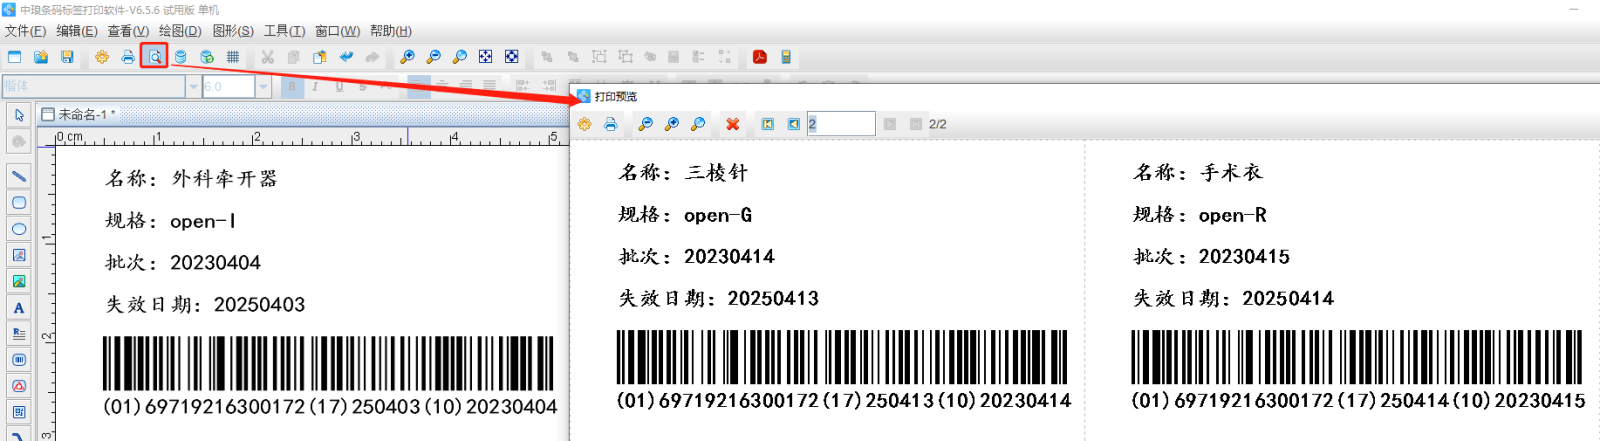Click the save document icon
The image size is (1600, 441).
pos(67,57)
